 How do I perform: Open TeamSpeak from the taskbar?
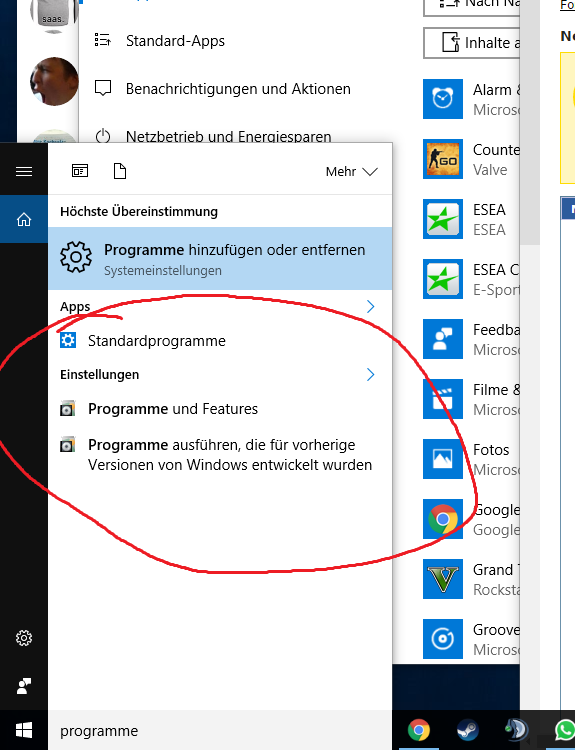click(x=516, y=730)
